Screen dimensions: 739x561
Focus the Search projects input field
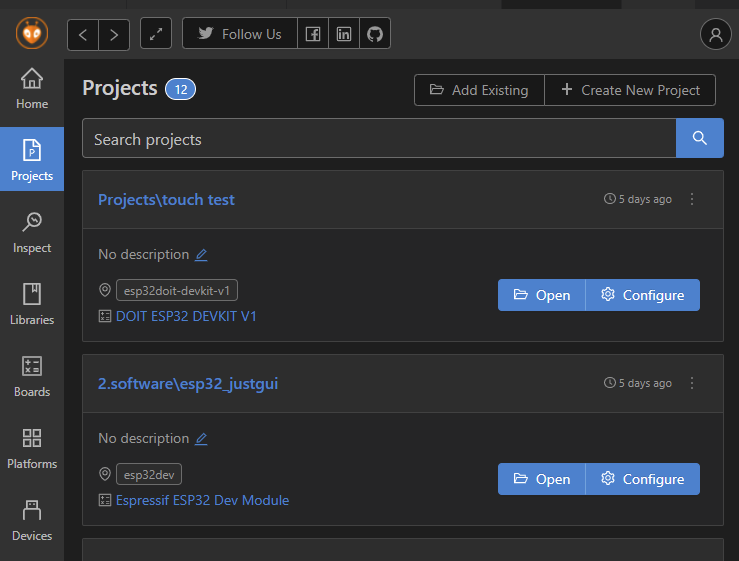point(379,139)
